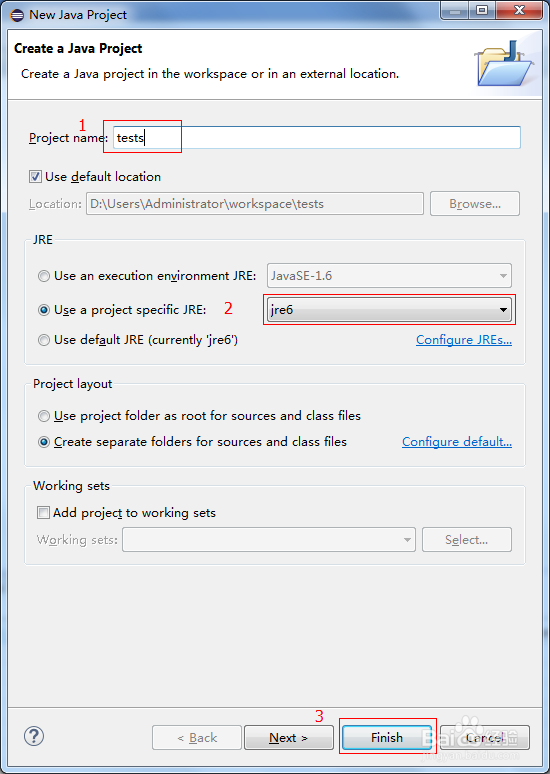Maximize the New Java Project window
550x774 pixels.
pos(482,11)
